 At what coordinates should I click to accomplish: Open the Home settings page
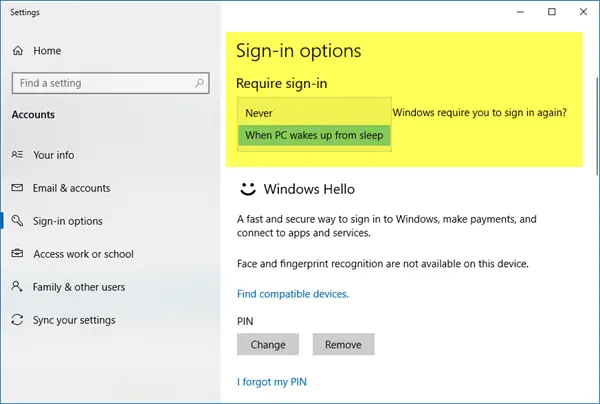point(47,50)
